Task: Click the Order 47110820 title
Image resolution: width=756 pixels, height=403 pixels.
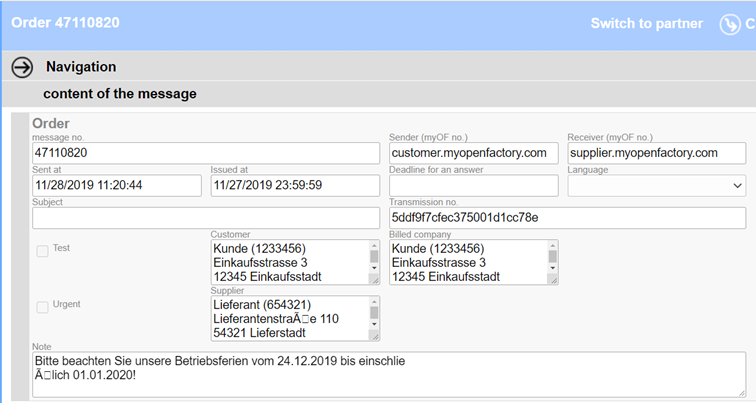Action: click(65, 23)
